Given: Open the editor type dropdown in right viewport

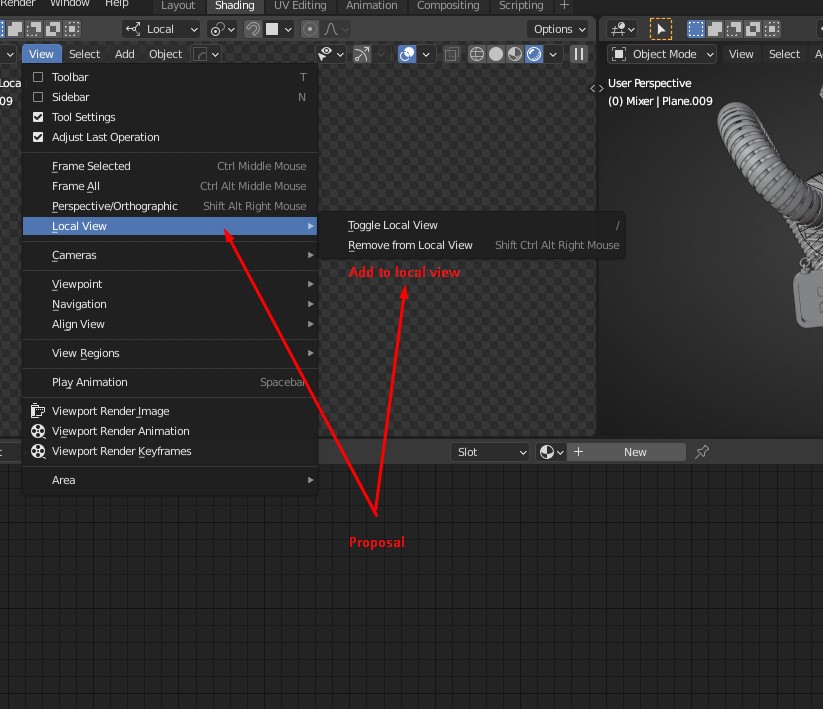Looking at the screenshot, I should tap(622, 29).
